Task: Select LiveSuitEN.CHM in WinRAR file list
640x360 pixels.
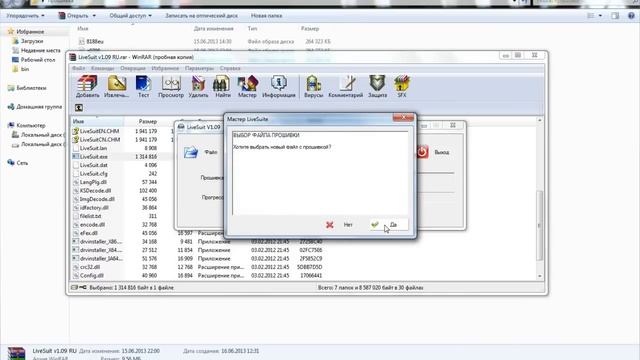Action: [100, 131]
